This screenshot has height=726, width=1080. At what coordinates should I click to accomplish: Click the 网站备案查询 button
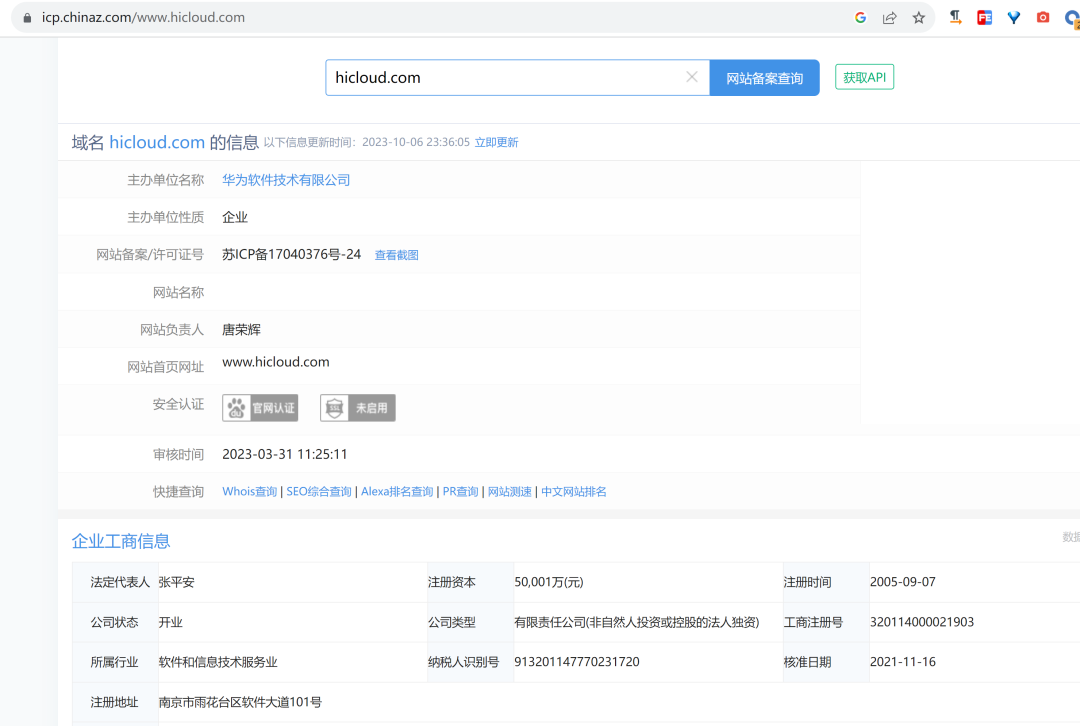tap(765, 78)
